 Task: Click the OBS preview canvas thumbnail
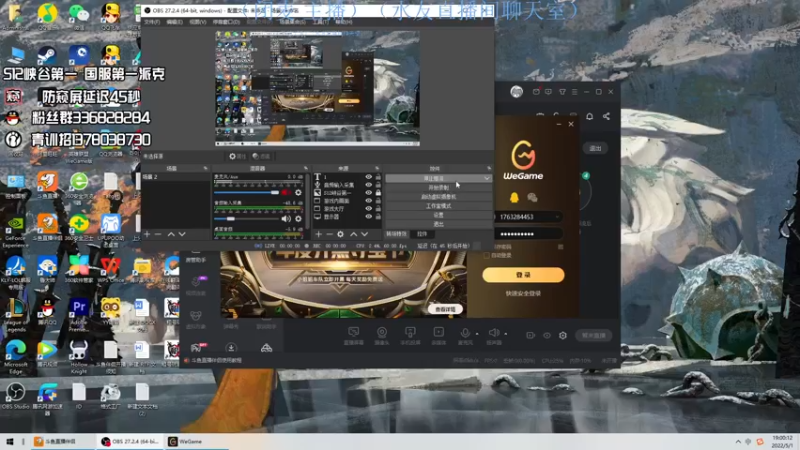click(x=317, y=88)
